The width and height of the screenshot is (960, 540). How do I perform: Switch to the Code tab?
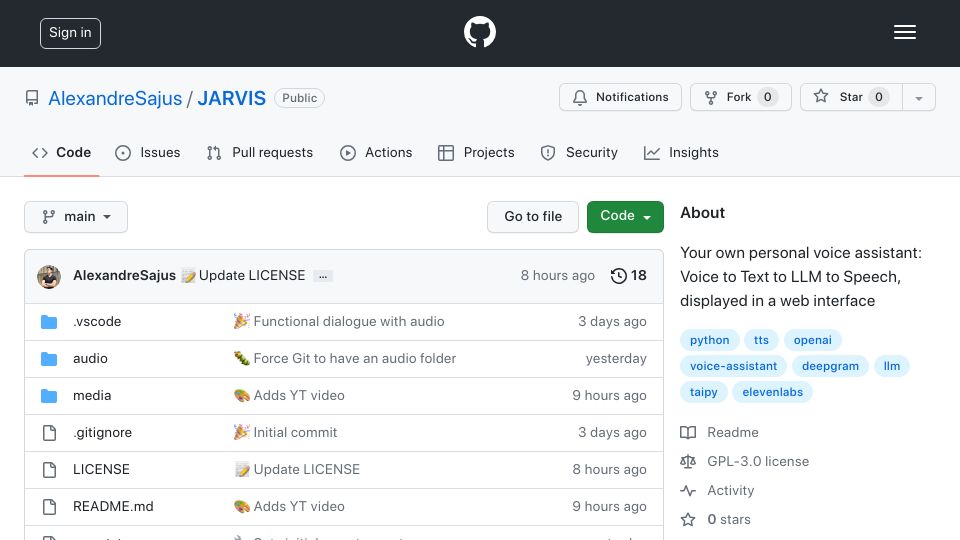pyautogui.click(x=62, y=152)
